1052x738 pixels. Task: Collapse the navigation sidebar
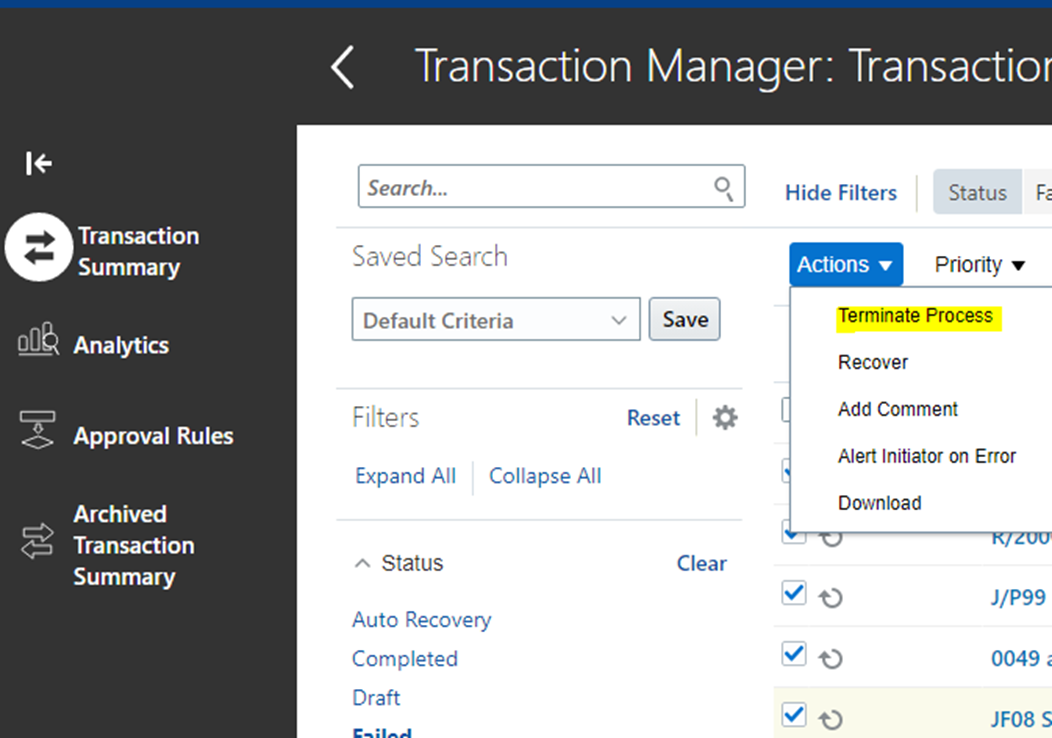pyautogui.click(x=37, y=163)
